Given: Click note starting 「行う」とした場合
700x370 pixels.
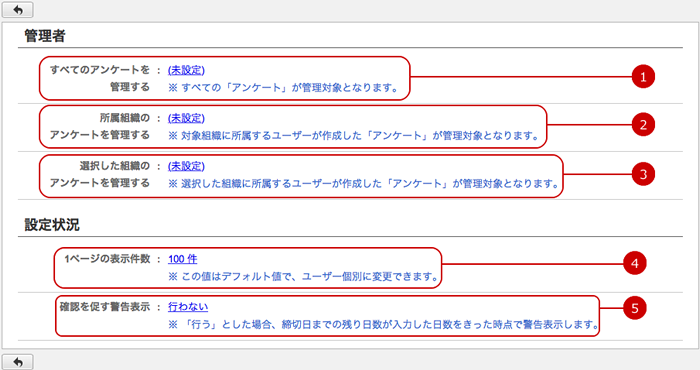Looking at the screenshot, I should tap(383, 324).
